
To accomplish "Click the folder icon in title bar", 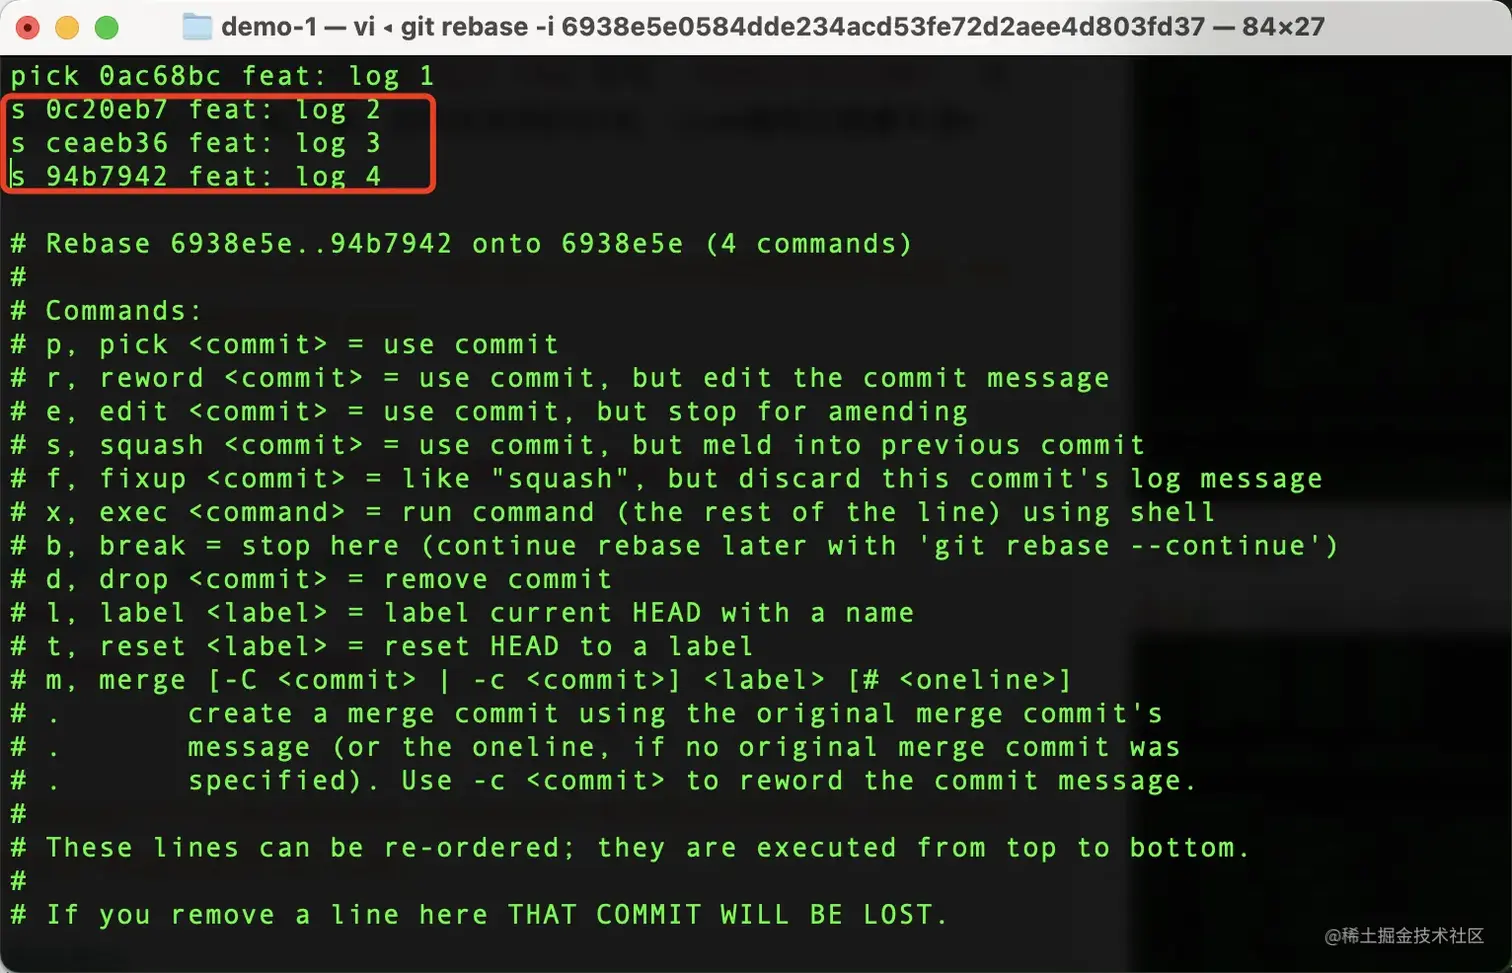I will coord(197,26).
